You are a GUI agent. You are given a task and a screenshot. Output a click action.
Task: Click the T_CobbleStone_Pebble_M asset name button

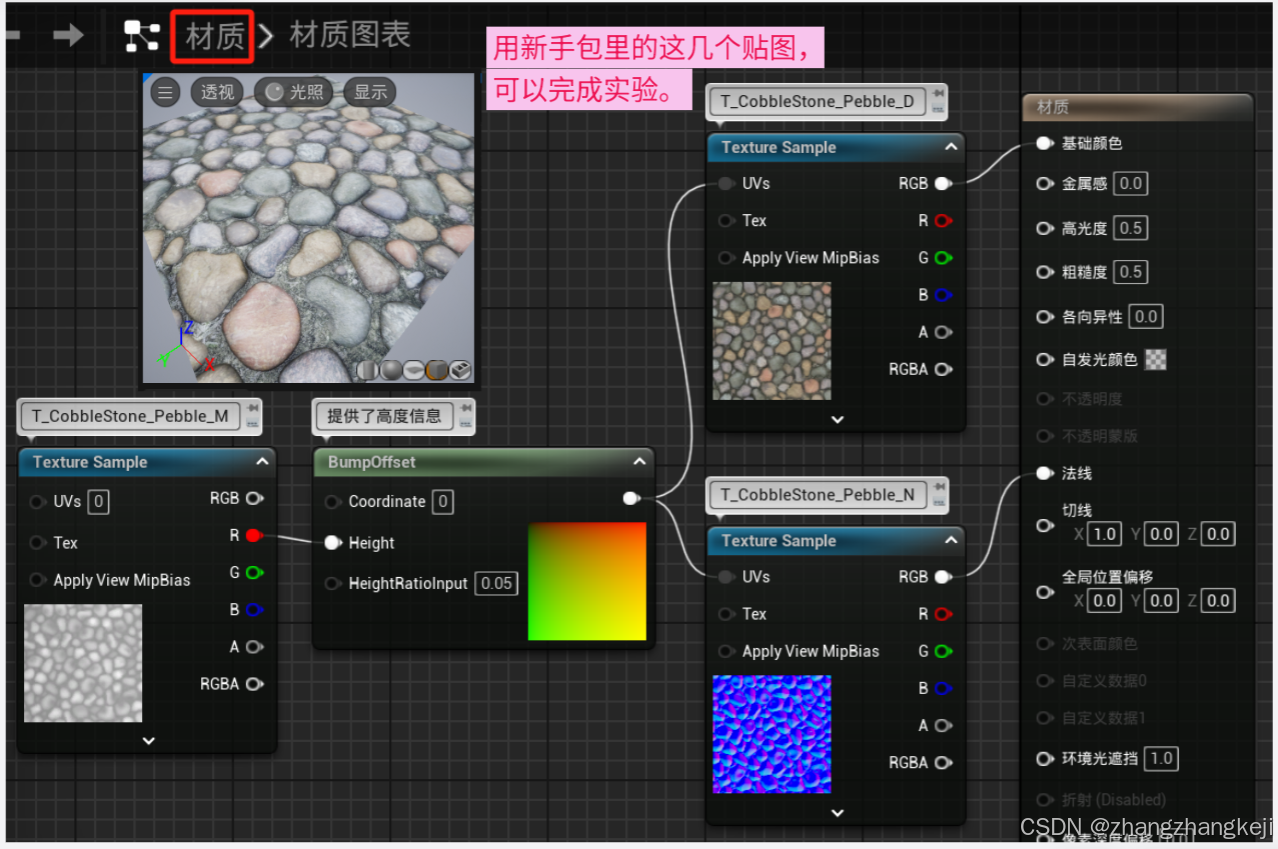(x=131, y=418)
